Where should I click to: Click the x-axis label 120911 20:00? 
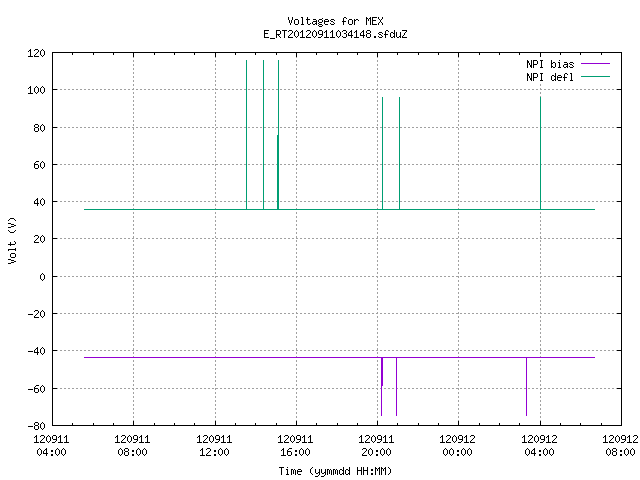pos(376,446)
